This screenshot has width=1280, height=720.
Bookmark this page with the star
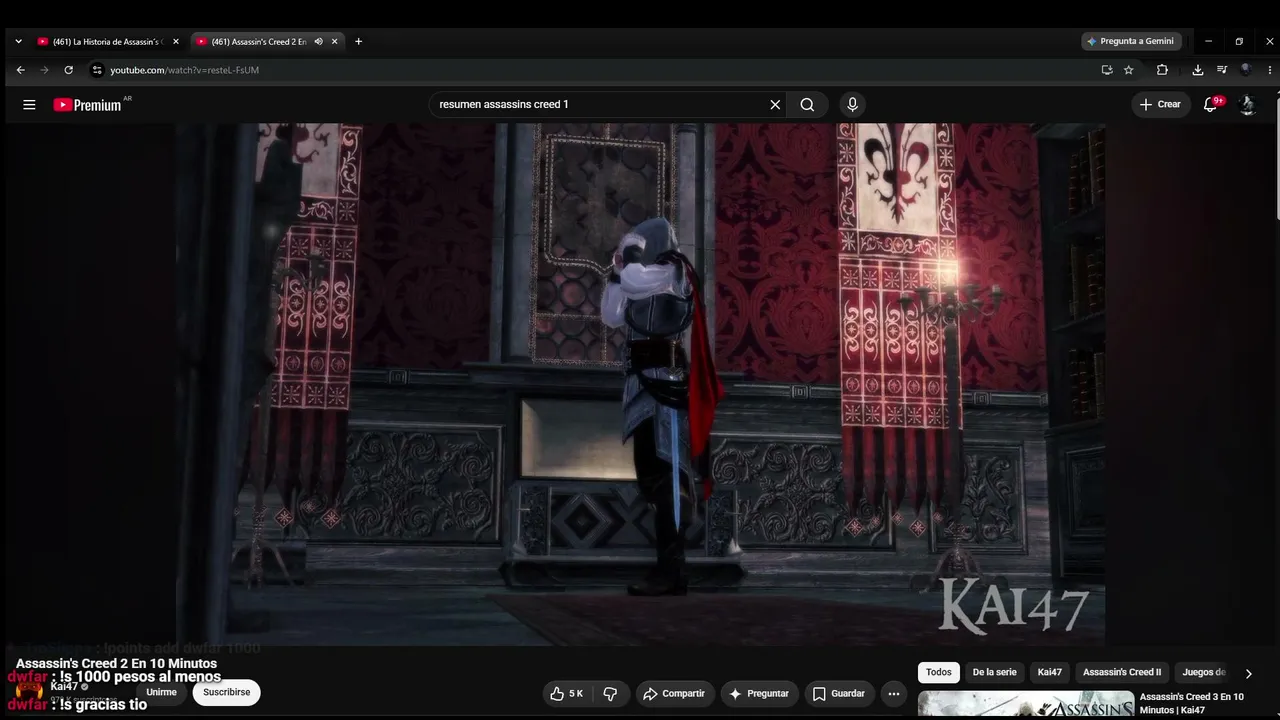1129,70
